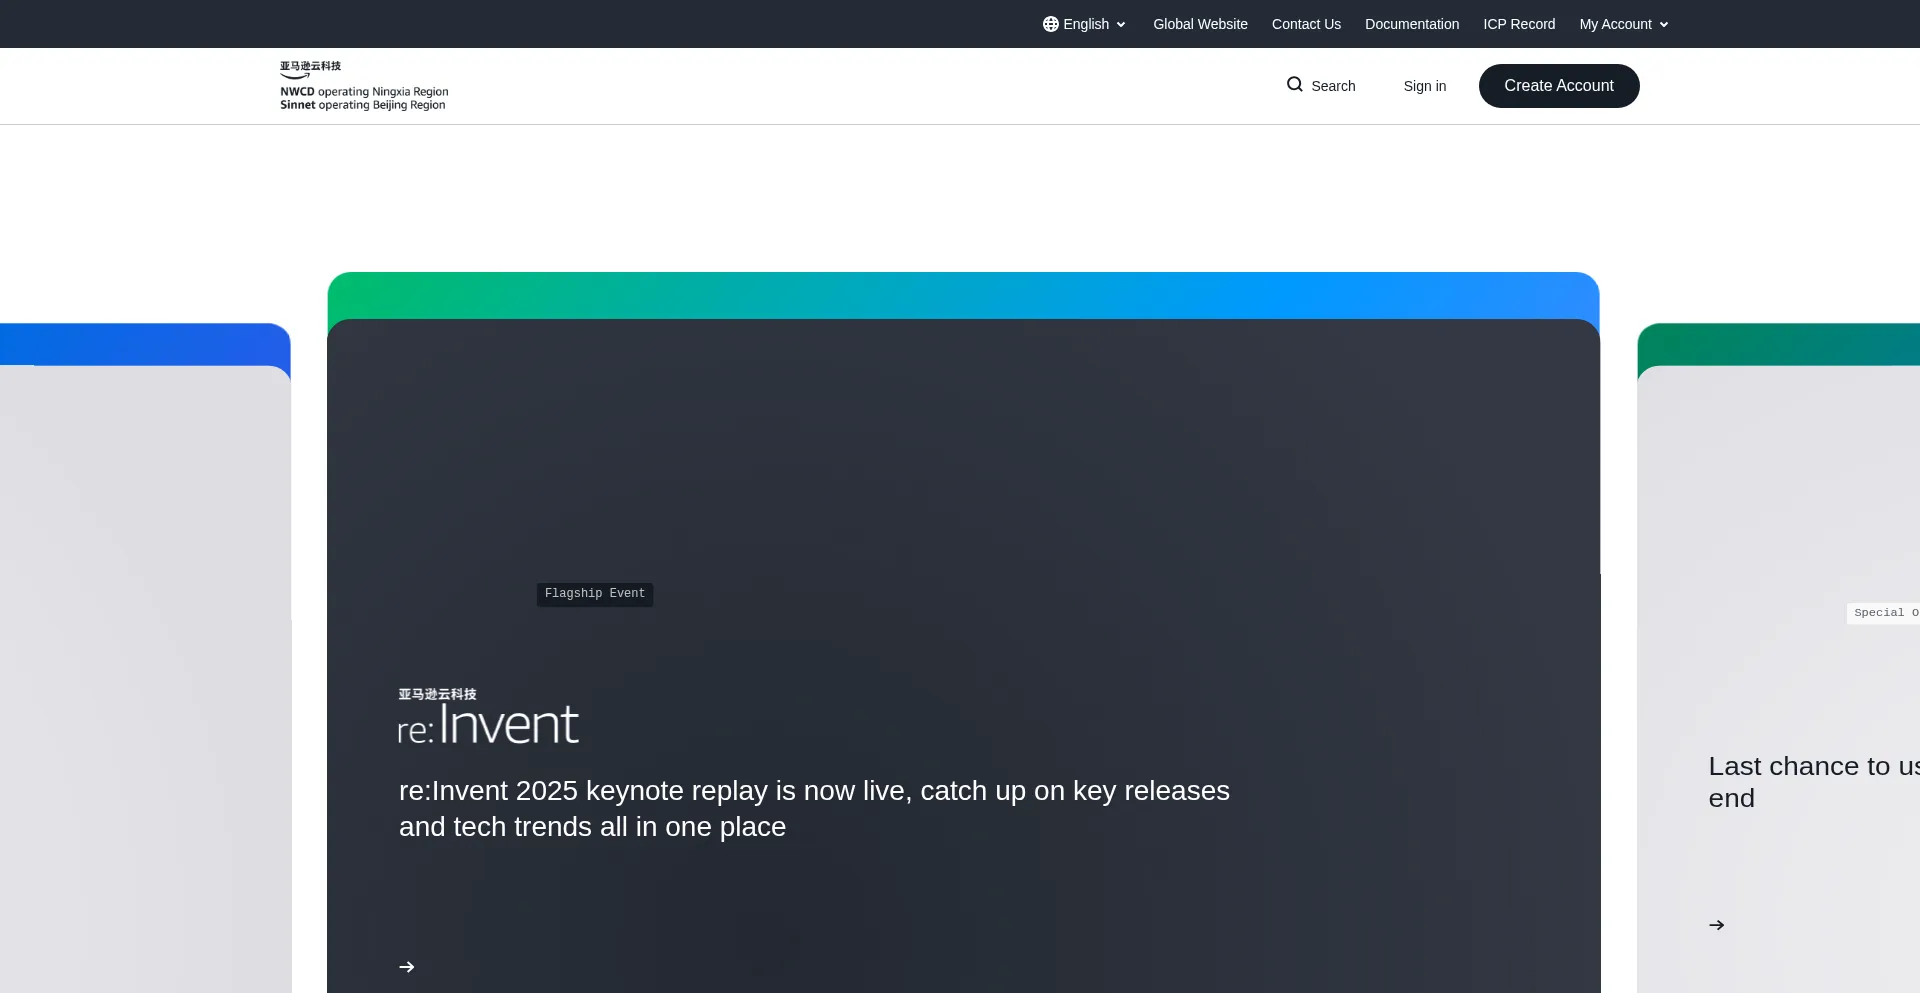
Task: Click the arrow on the Last chance card
Action: (1717, 925)
